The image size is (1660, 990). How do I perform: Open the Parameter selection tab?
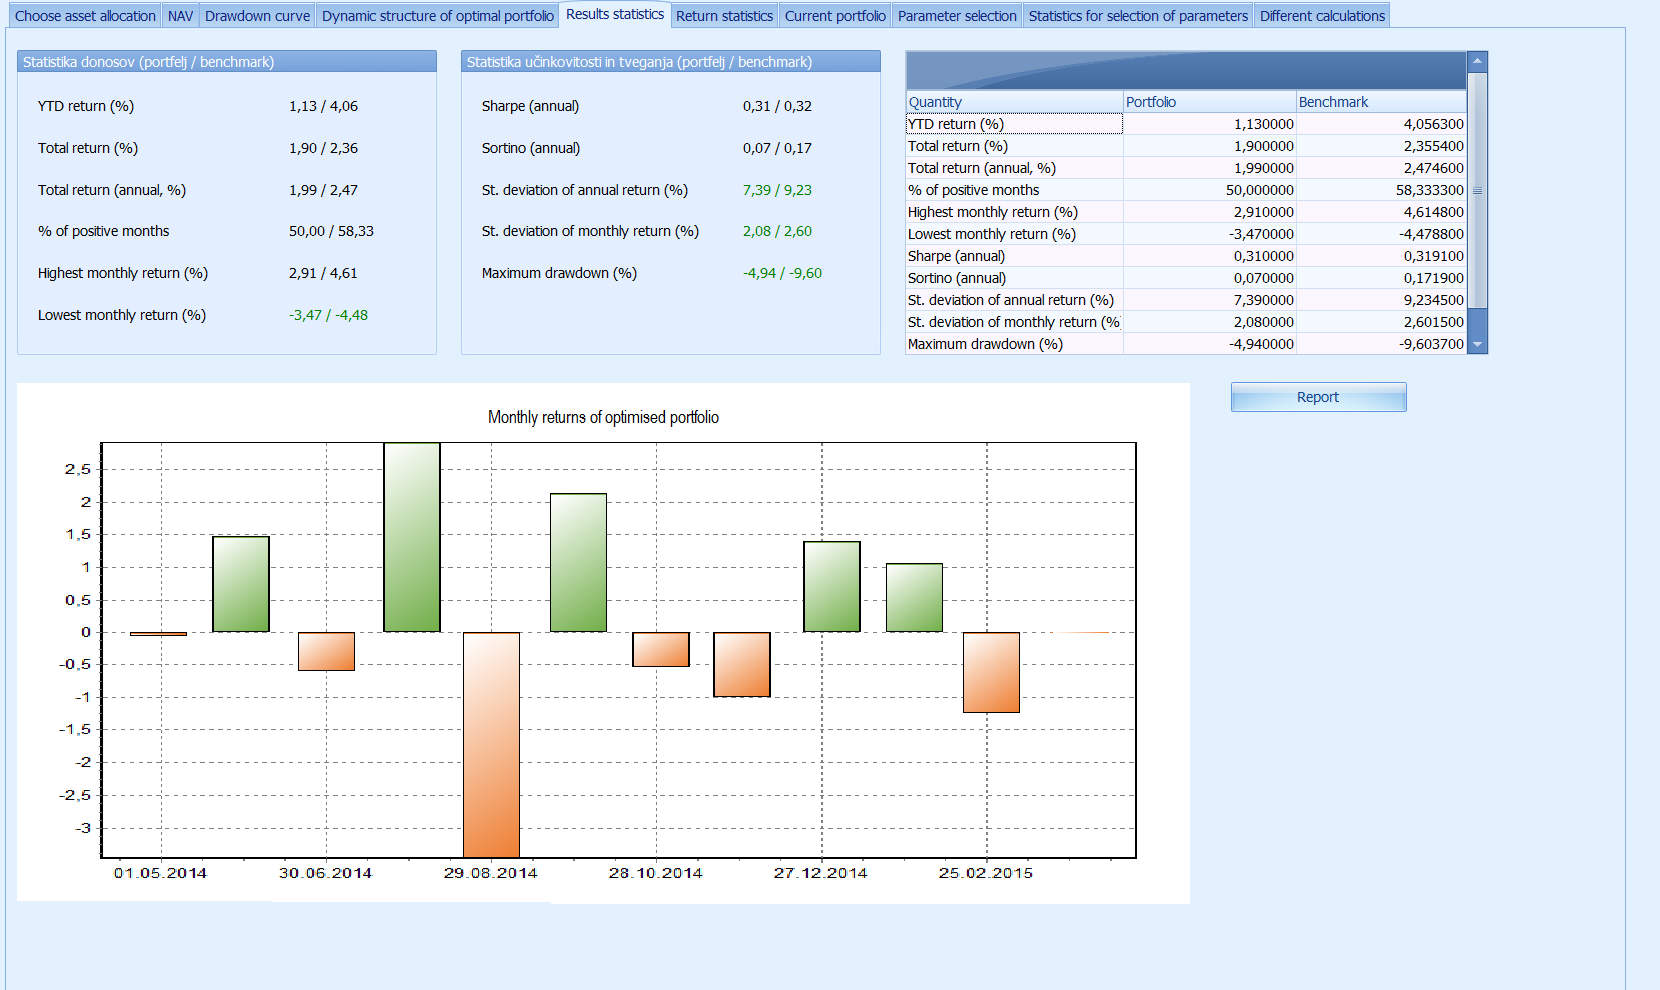pos(957,16)
